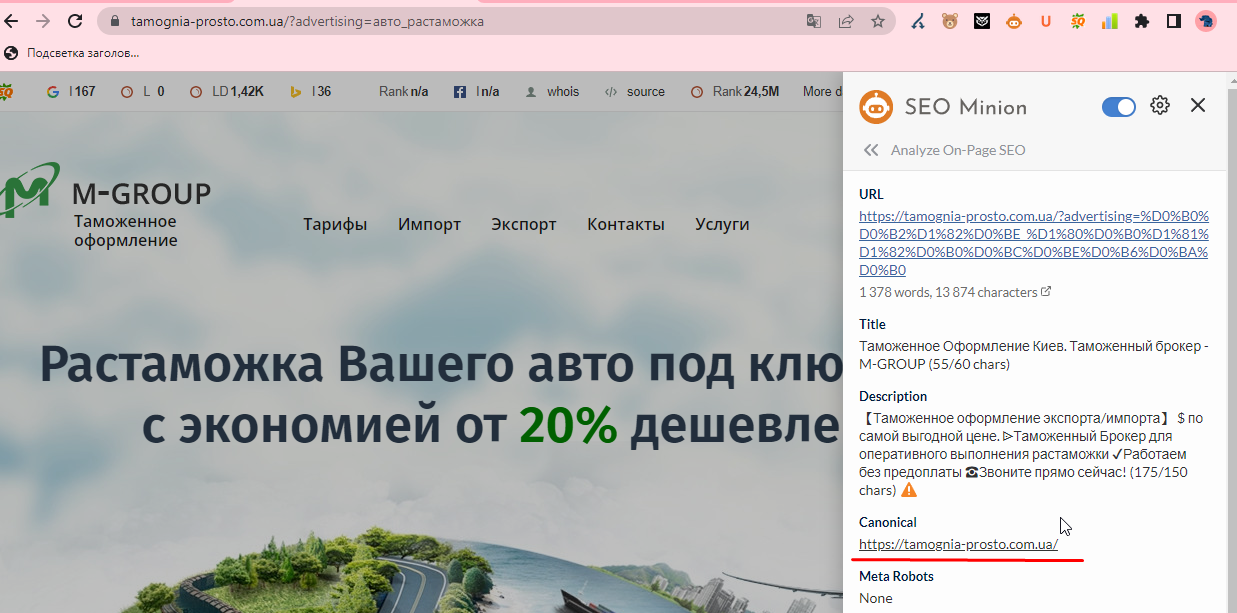Click the SEO Minion robot logo
This screenshot has width=1237, height=613.
click(876, 107)
